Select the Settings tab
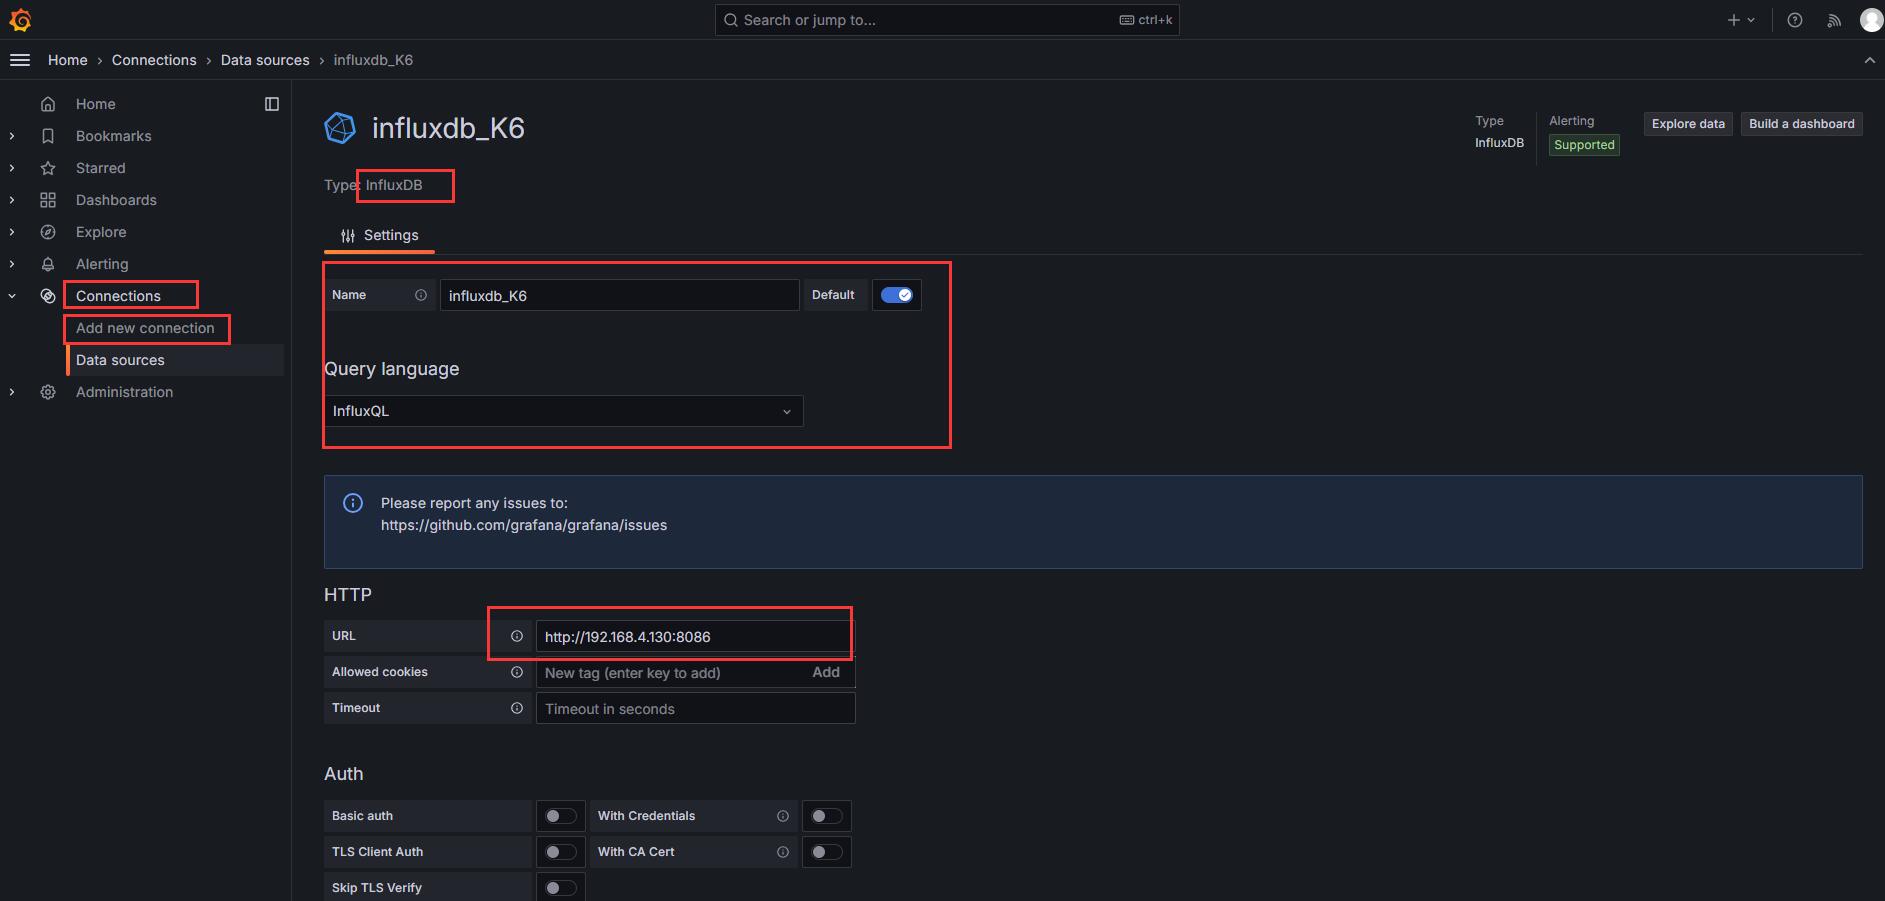Image resolution: width=1885 pixels, height=901 pixels. [x=379, y=236]
